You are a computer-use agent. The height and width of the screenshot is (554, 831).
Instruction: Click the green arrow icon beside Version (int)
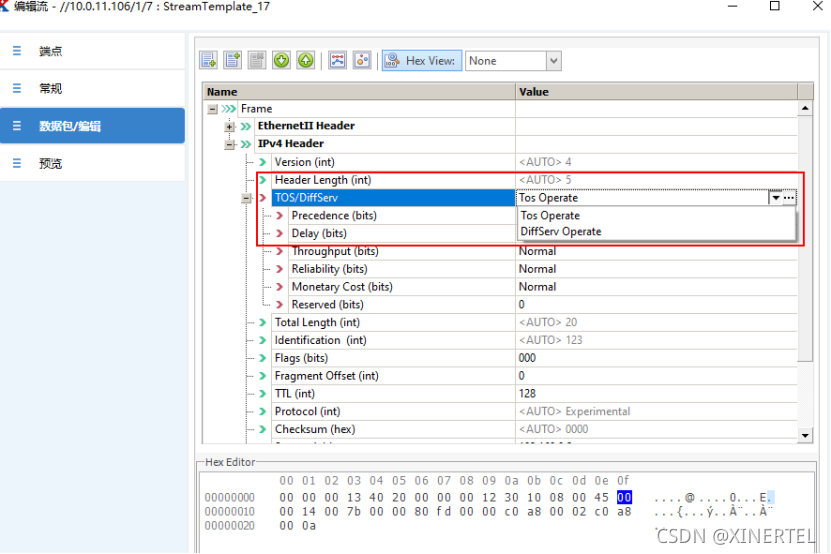[263, 162]
